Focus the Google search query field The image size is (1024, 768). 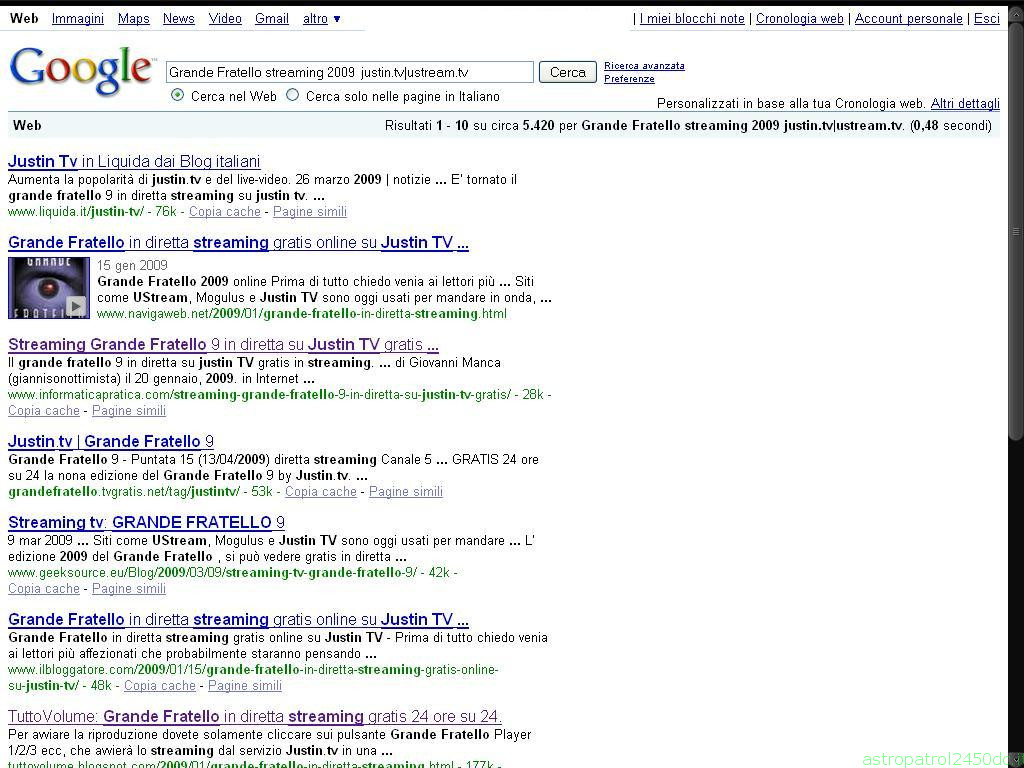coord(349,72)
